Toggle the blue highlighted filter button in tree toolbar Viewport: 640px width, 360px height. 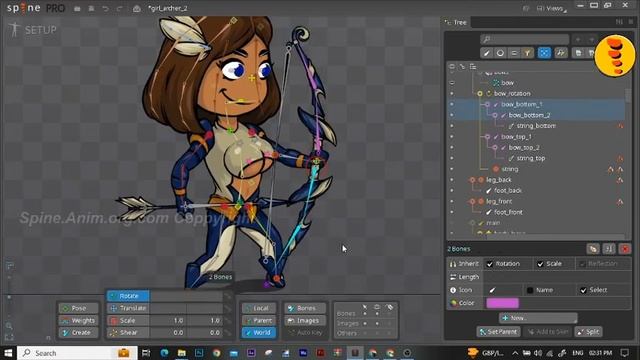tap(544, 53)
